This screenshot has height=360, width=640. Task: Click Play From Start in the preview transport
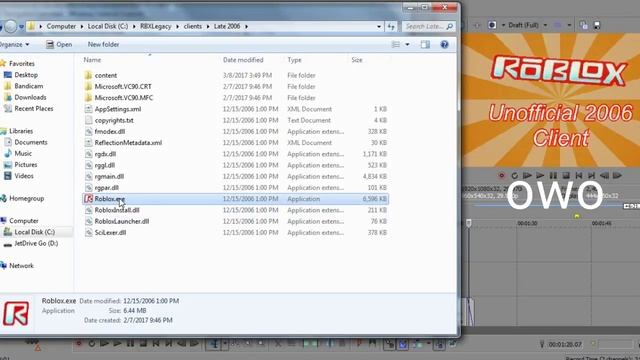[527, 176]
